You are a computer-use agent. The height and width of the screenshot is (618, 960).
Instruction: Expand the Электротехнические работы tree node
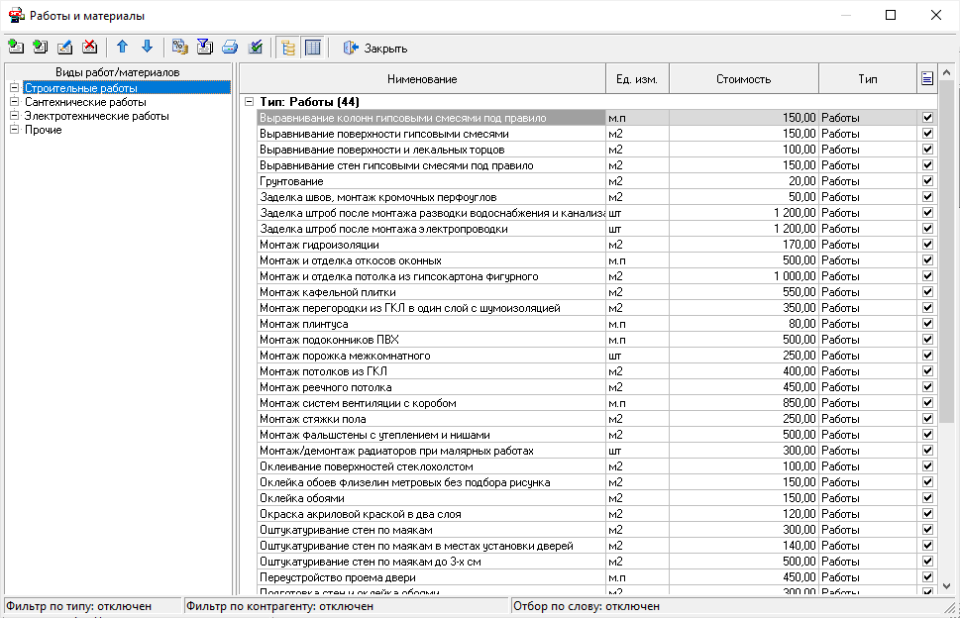(x=14, y=116)
